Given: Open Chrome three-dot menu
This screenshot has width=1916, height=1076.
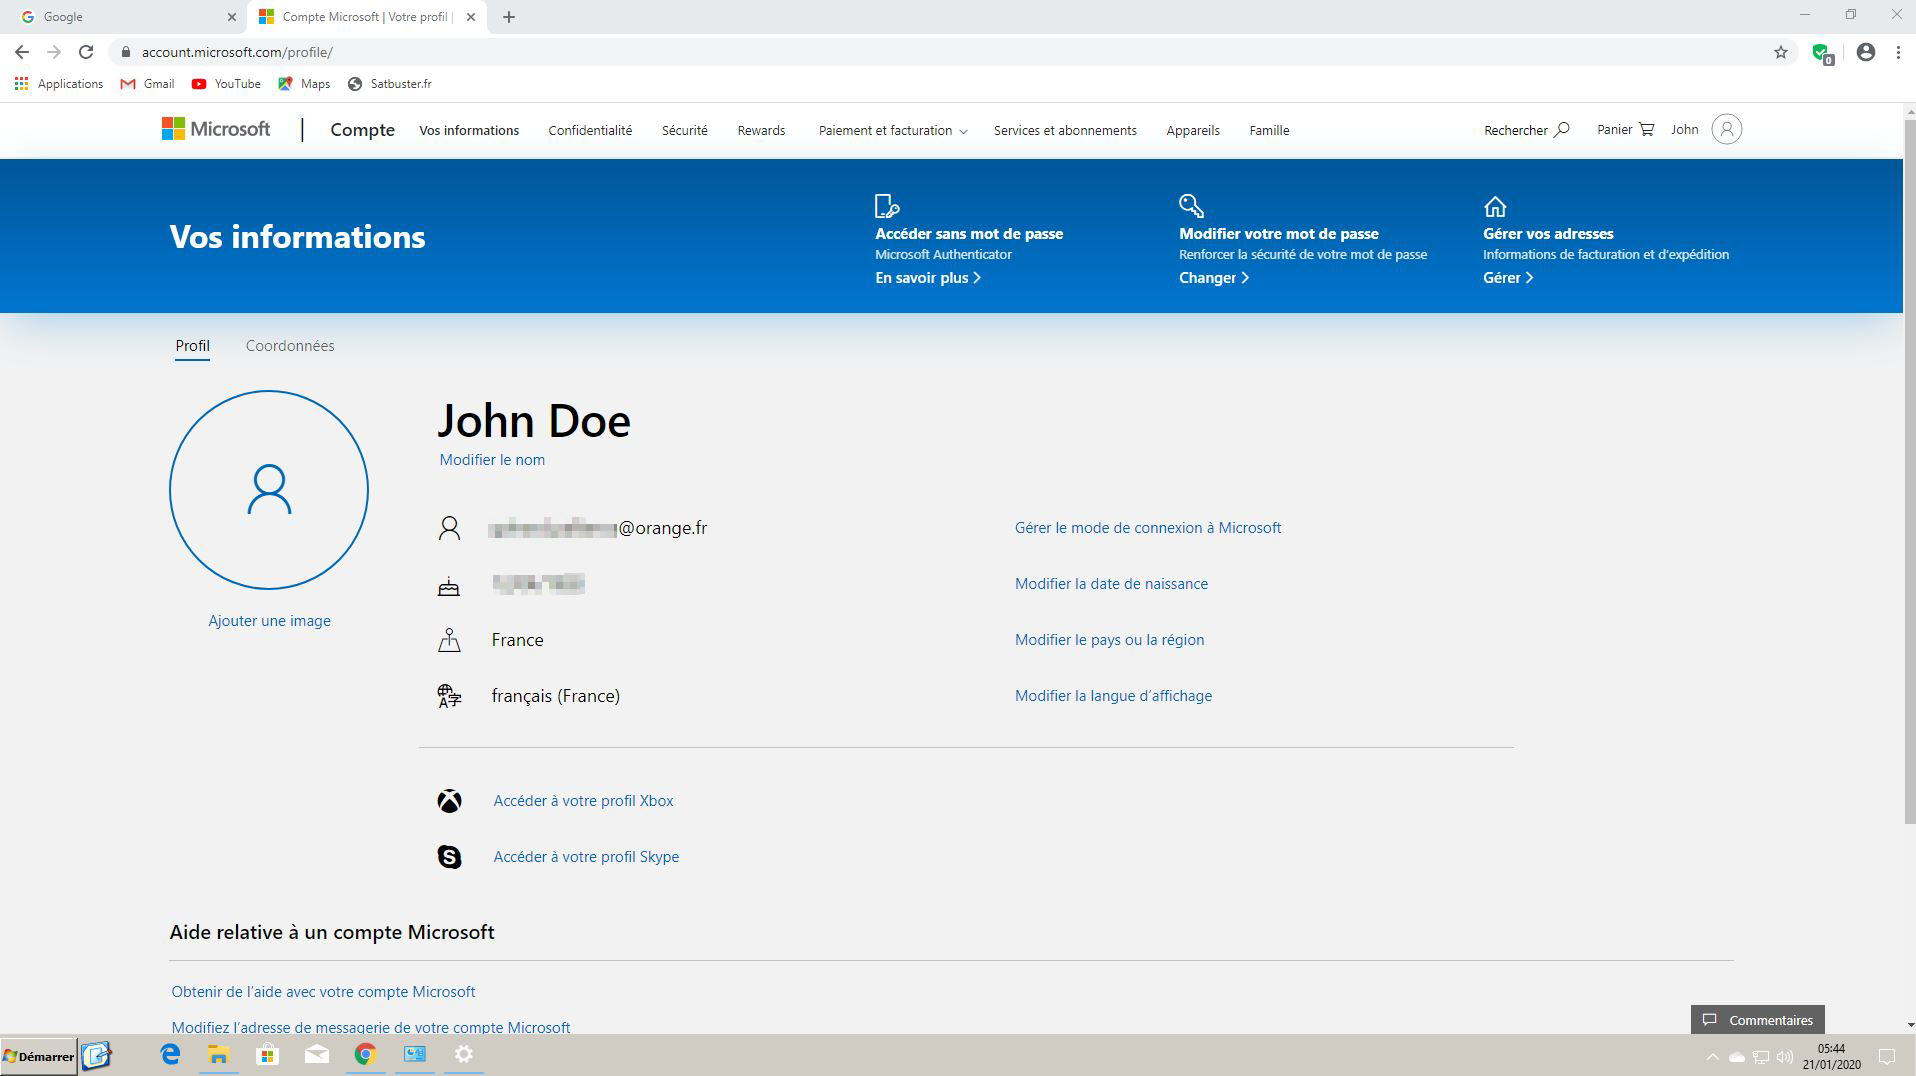Looking at the screenshot, I should tap(1898, 52).
